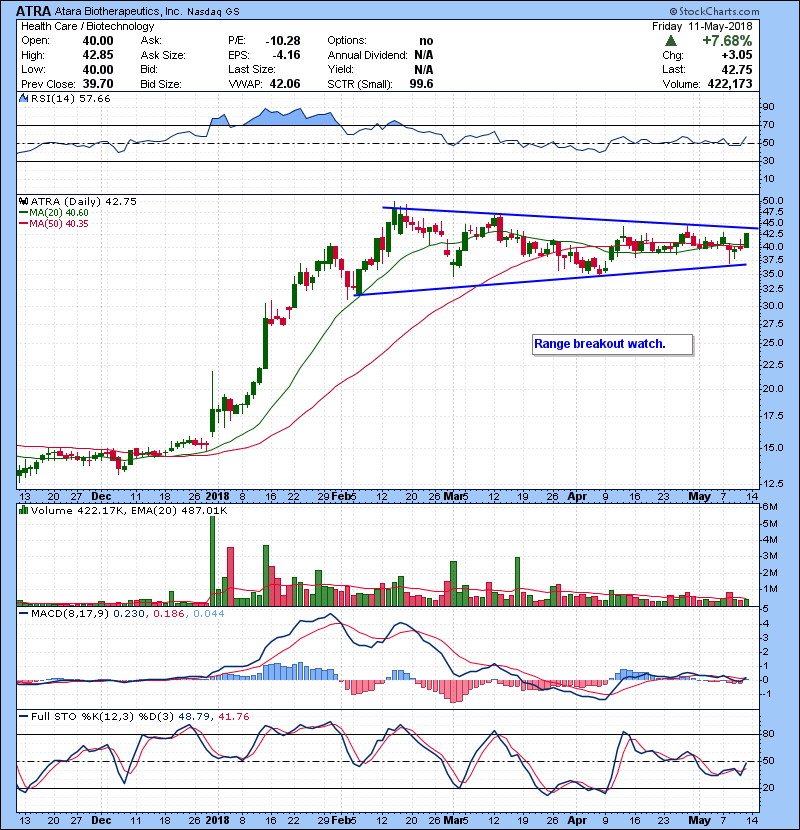Viewport: 800px width, 830px height.
Task: Click the VWAP value 42.06
Action: coord(285,84)
